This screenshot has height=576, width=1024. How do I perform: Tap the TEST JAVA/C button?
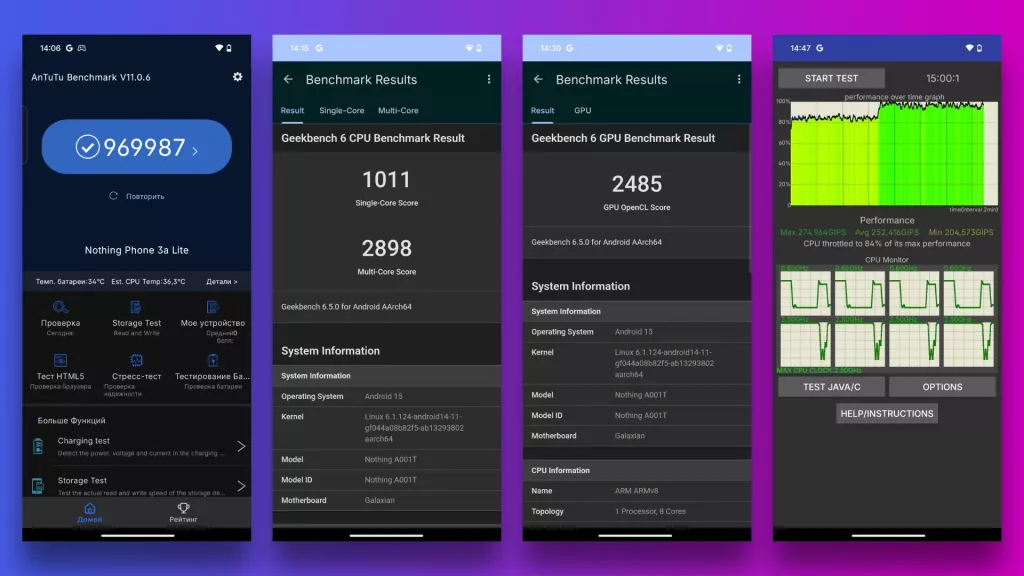831,387
